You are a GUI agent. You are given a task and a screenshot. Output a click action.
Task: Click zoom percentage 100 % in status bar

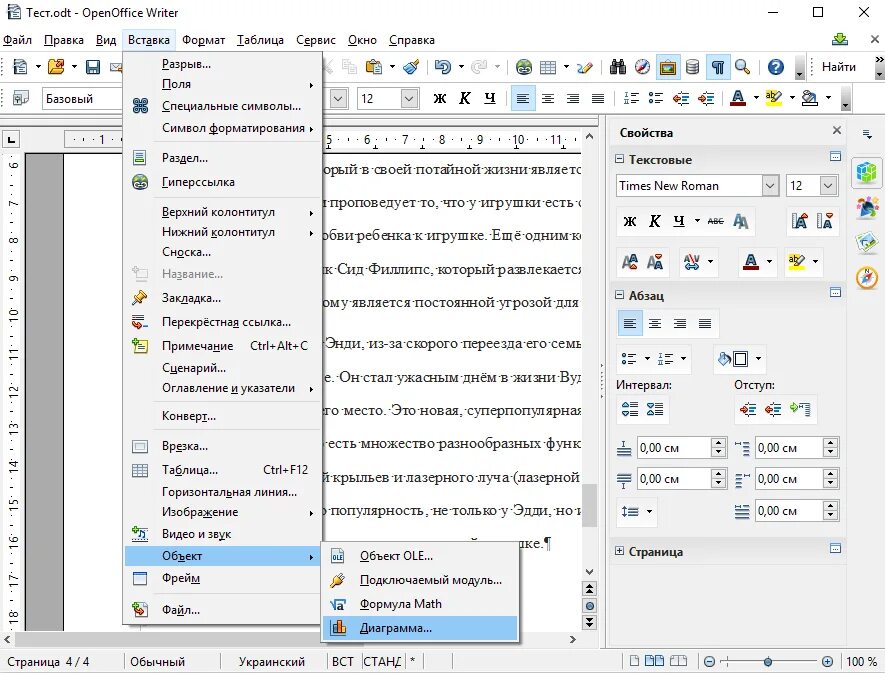click(861, 661)
